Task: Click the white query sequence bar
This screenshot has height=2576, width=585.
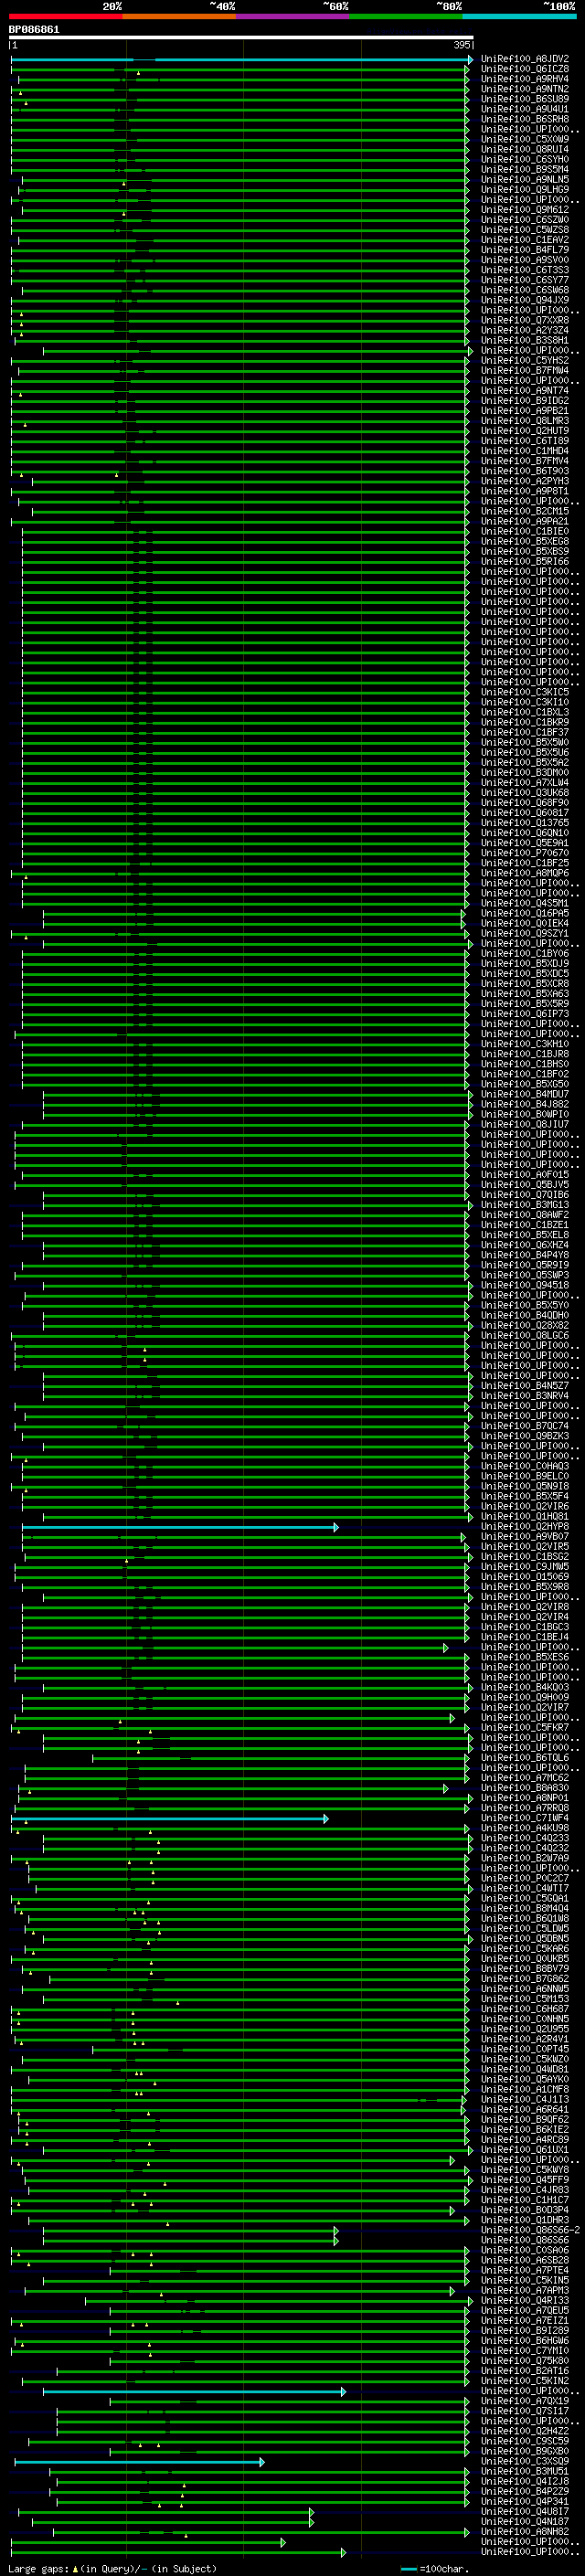Action: 241,38
